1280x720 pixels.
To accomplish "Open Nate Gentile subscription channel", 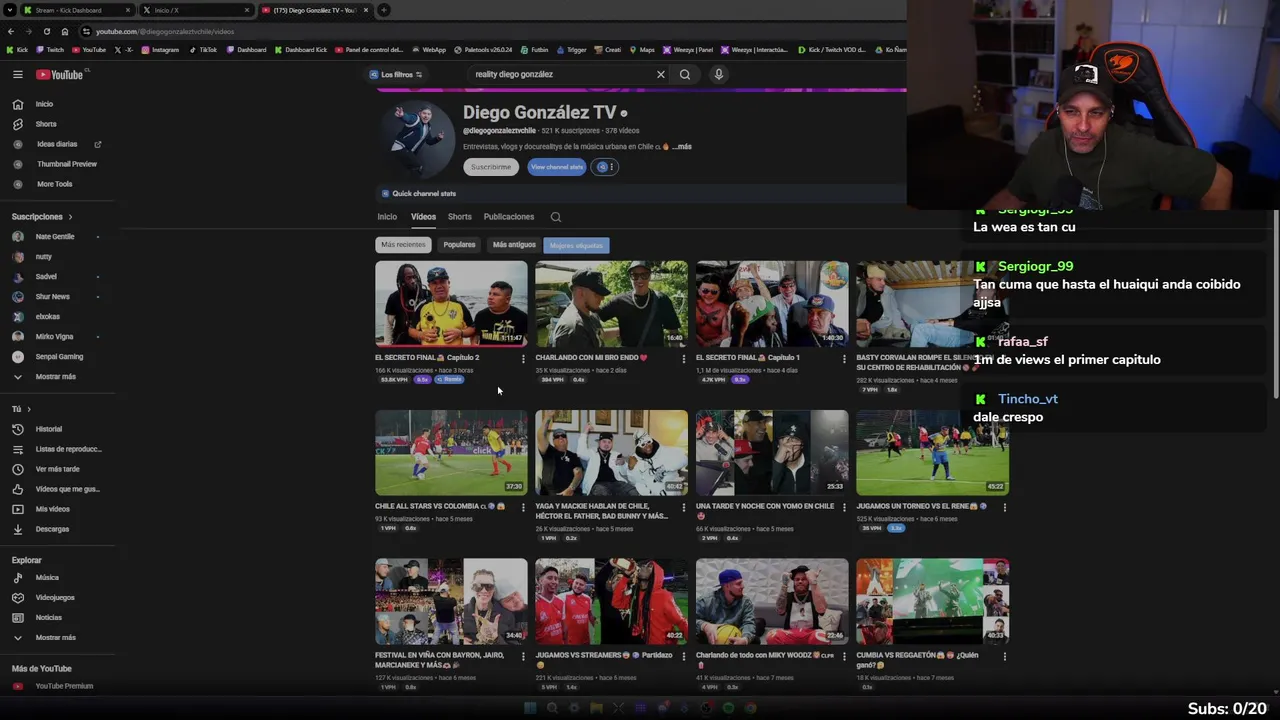I will coord(55,237).
